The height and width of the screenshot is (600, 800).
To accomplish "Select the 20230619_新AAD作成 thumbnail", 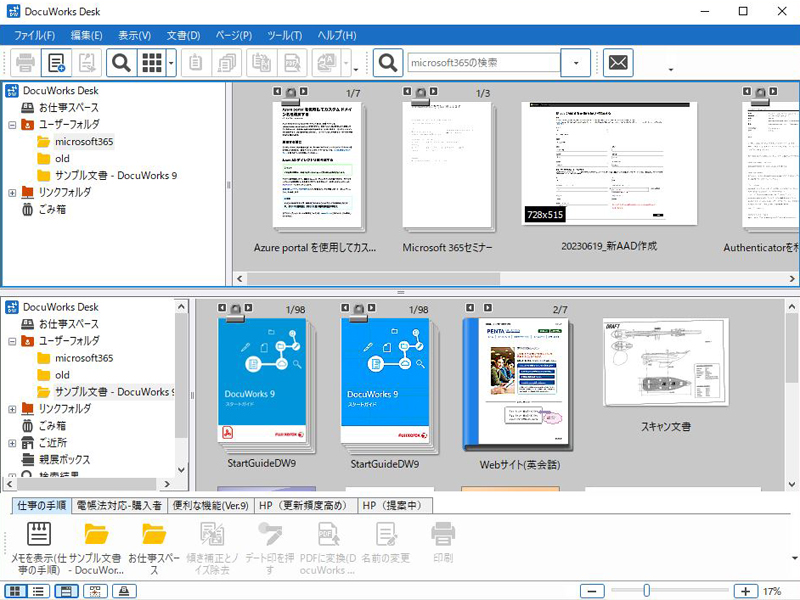I will (609, 163).
